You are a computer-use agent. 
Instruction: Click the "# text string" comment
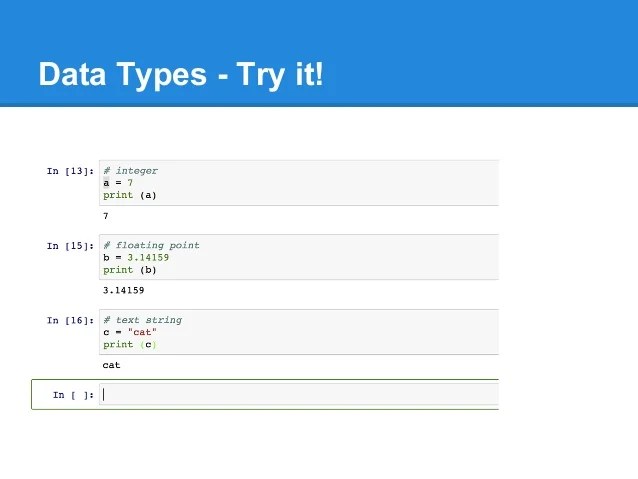[x=142, y=320]
